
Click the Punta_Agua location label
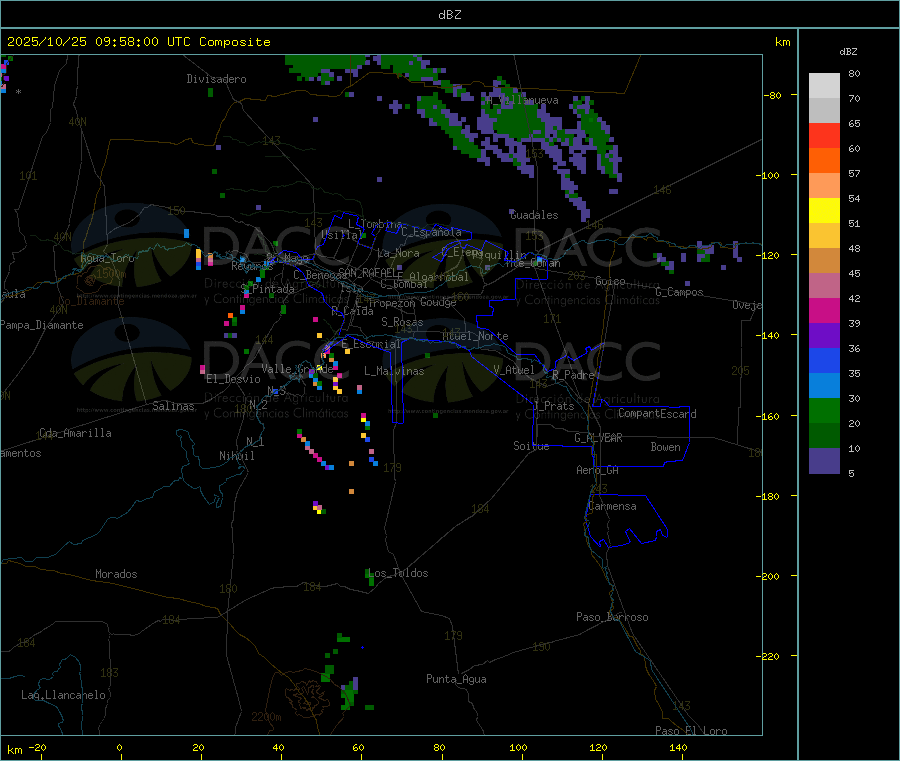456,680
